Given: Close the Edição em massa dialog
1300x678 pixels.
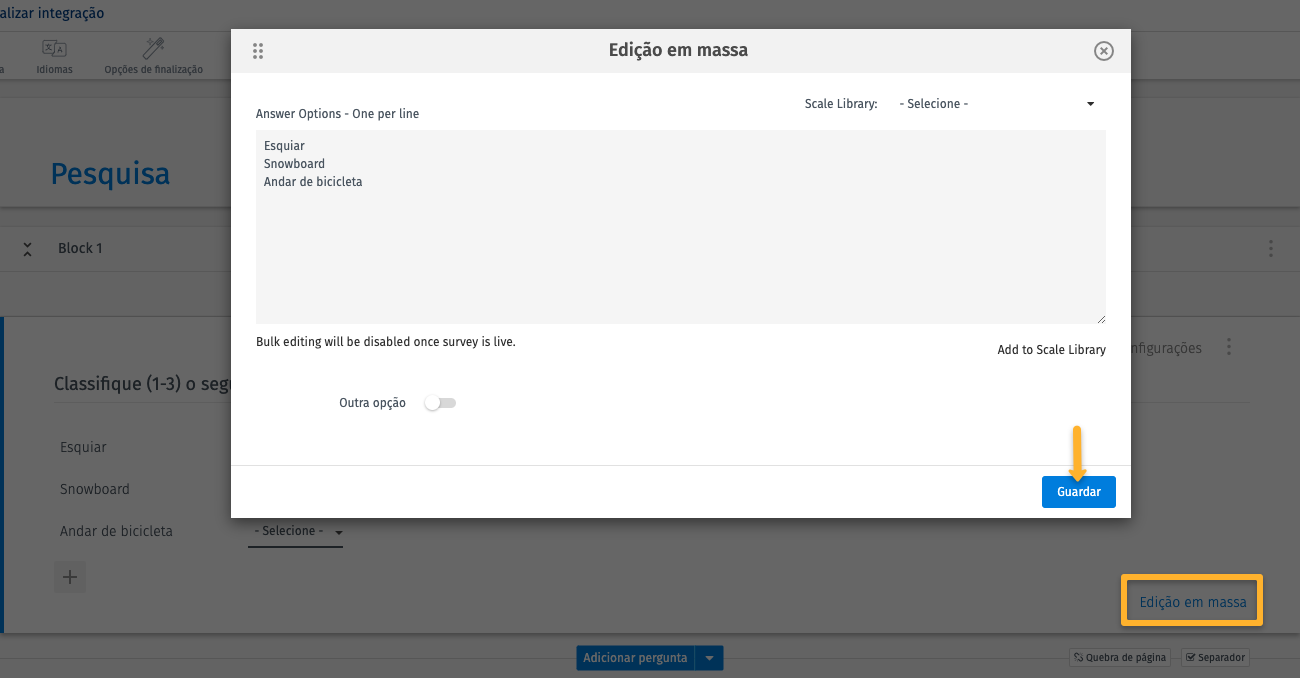Looking at the screenshot, I should [x=1104, y=51].
